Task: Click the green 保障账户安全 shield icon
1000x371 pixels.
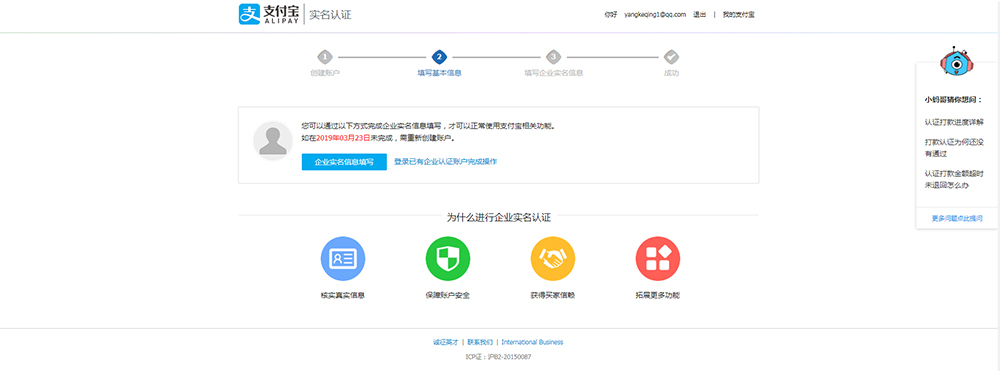Action: click(448, 259)
